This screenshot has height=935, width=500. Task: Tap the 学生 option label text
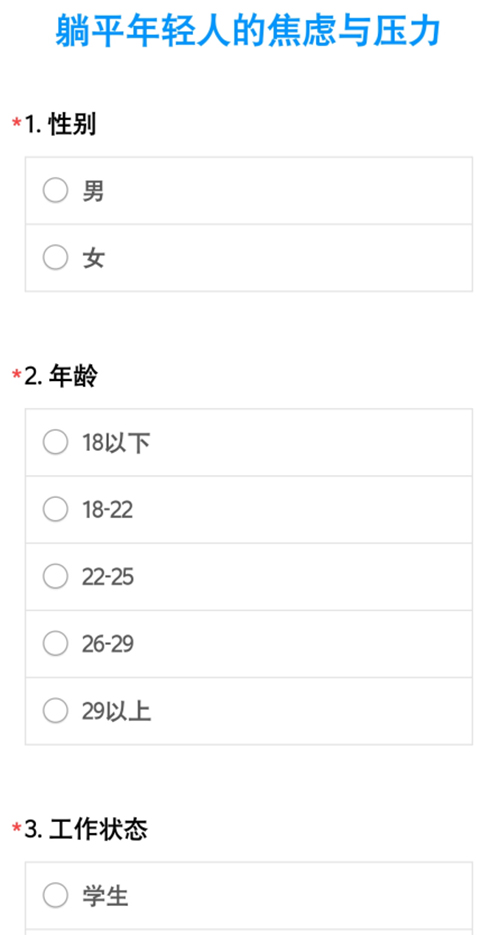click(105, 896)
